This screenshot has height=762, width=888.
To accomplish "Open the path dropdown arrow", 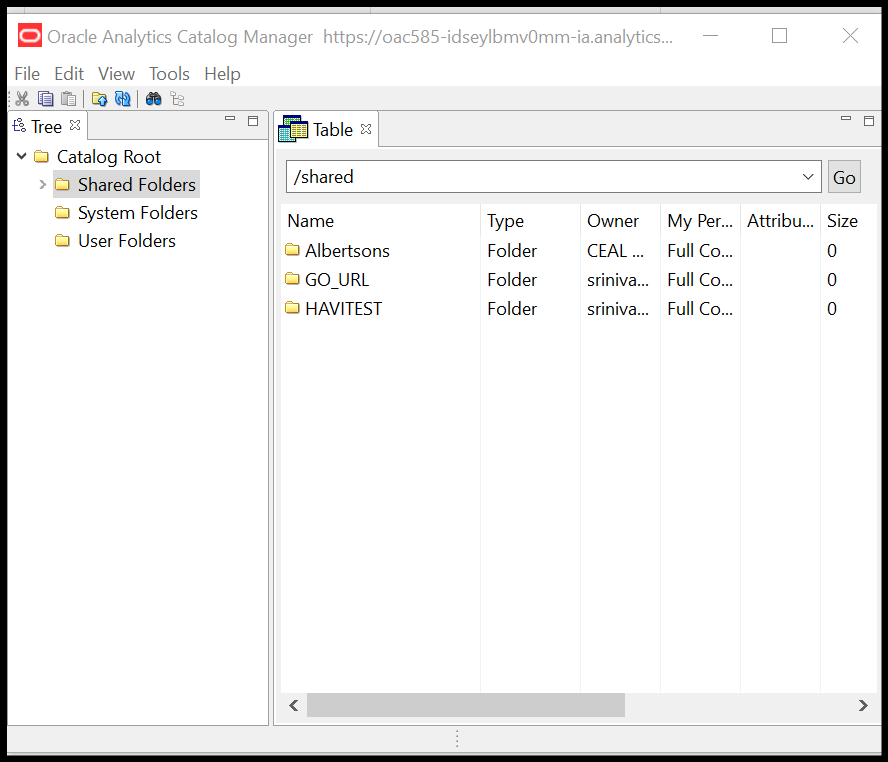I will pos(808,177).
